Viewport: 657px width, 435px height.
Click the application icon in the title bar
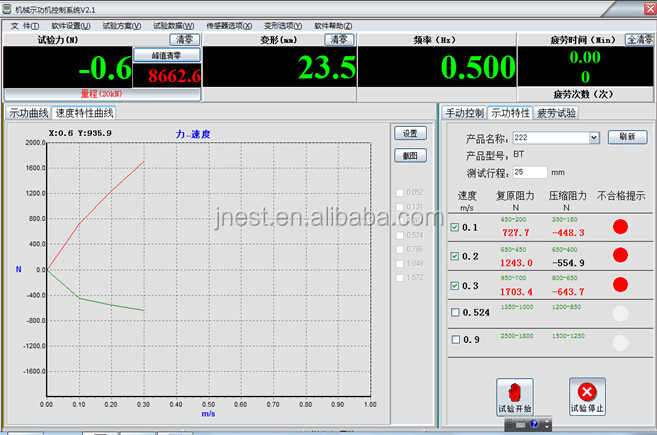(x=7, y=9)
